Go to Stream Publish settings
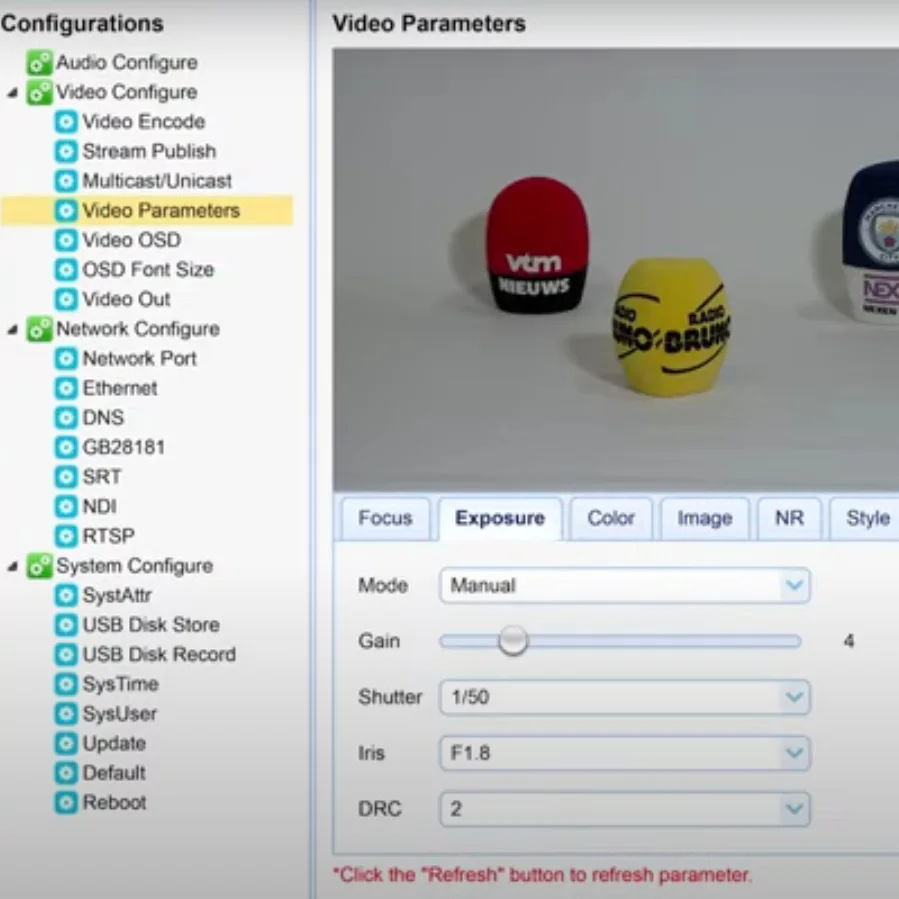The image size is (899, 899). point(150,151)
